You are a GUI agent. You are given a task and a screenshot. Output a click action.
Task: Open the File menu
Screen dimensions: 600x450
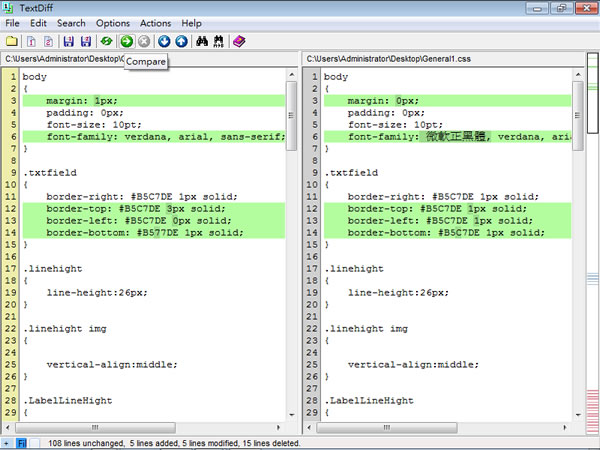click(12, 22)
